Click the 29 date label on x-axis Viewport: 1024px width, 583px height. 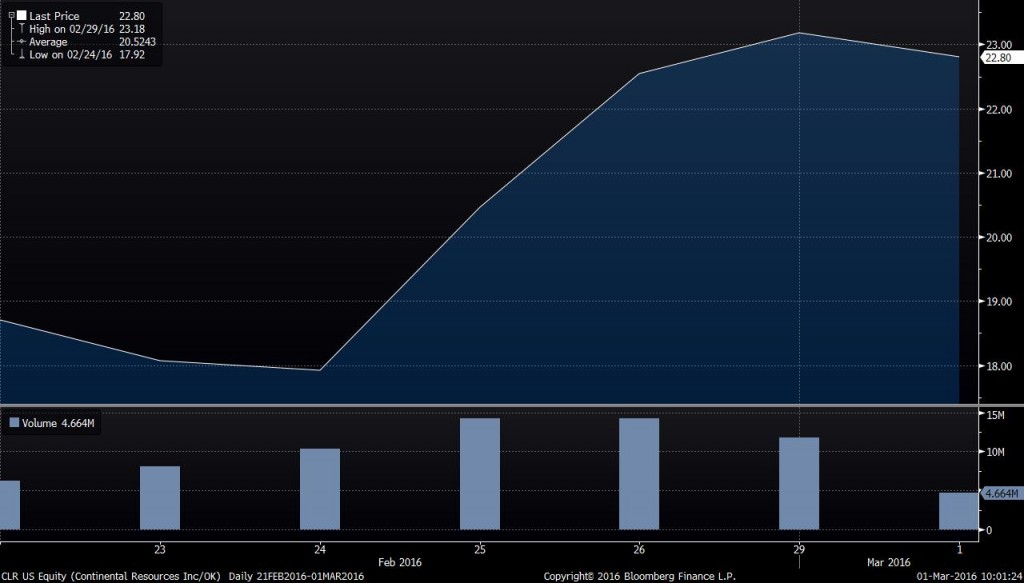[799, 549]
